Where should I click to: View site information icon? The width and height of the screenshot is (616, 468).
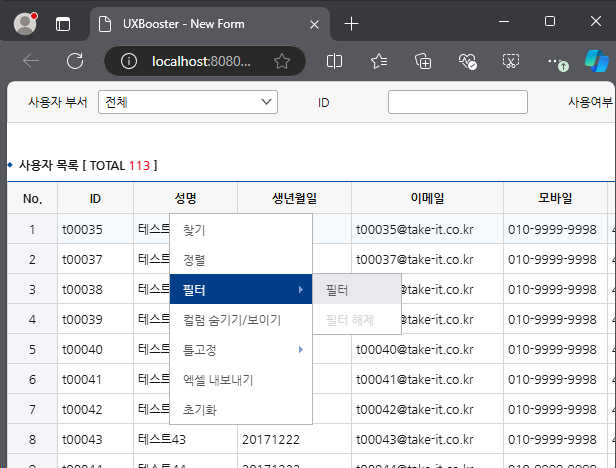(x=129, y=61)
